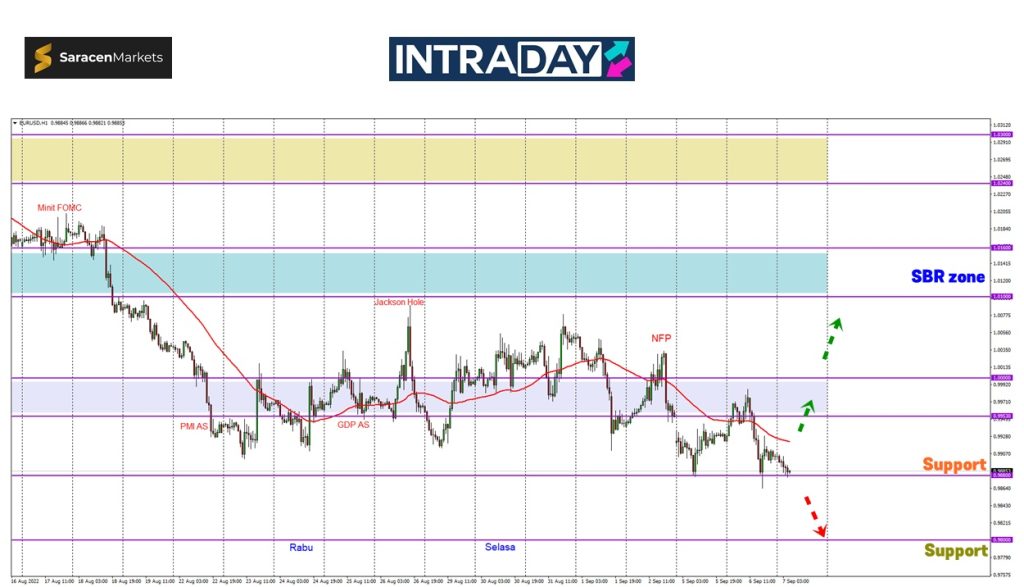Click the GDP AS event label
Image resolution: width=1024 pixels, height=587 pixels.
353,424
